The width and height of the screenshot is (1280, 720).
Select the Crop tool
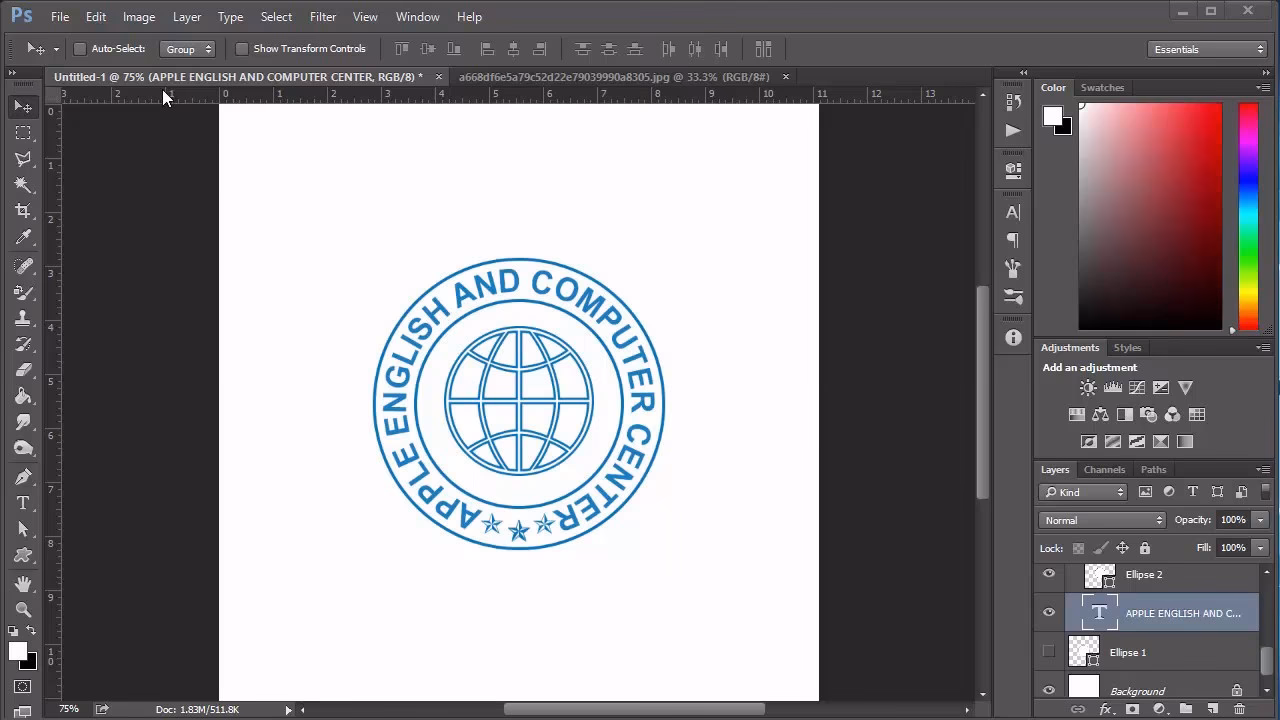point(23,211)
